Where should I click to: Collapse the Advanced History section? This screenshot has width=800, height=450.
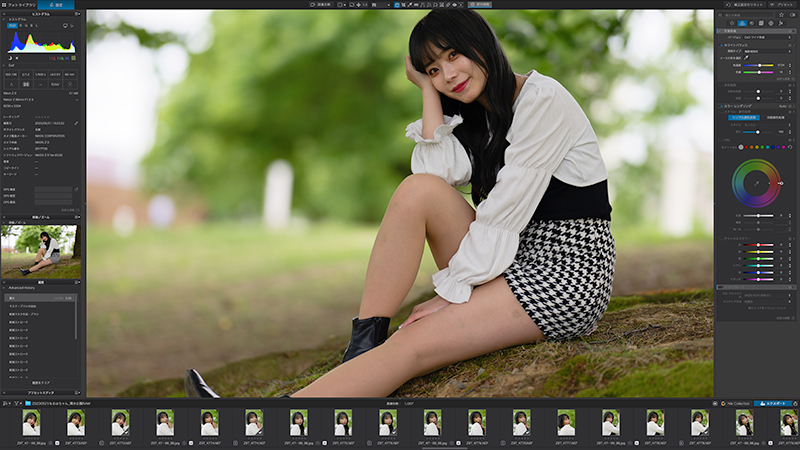4,288
